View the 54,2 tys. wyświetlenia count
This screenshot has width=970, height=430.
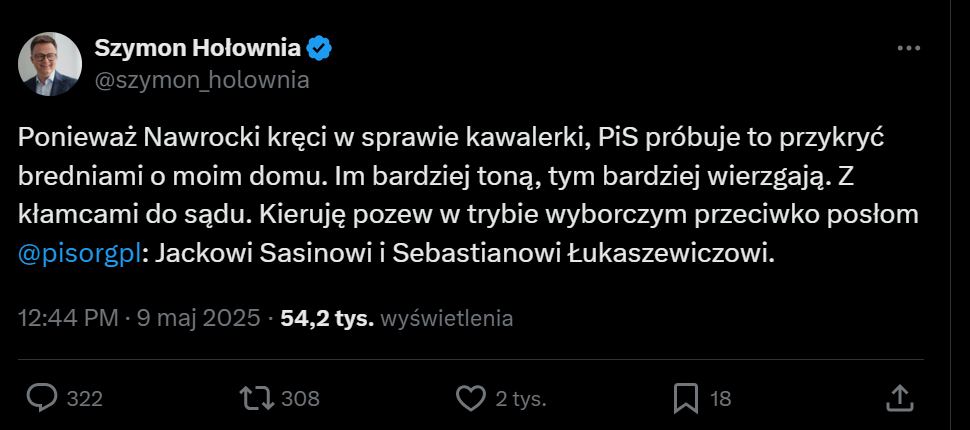327,319
